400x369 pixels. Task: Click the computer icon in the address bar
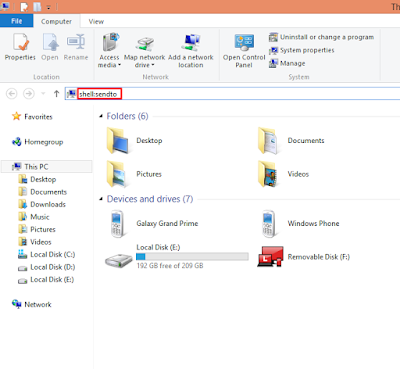click(71, 94)
